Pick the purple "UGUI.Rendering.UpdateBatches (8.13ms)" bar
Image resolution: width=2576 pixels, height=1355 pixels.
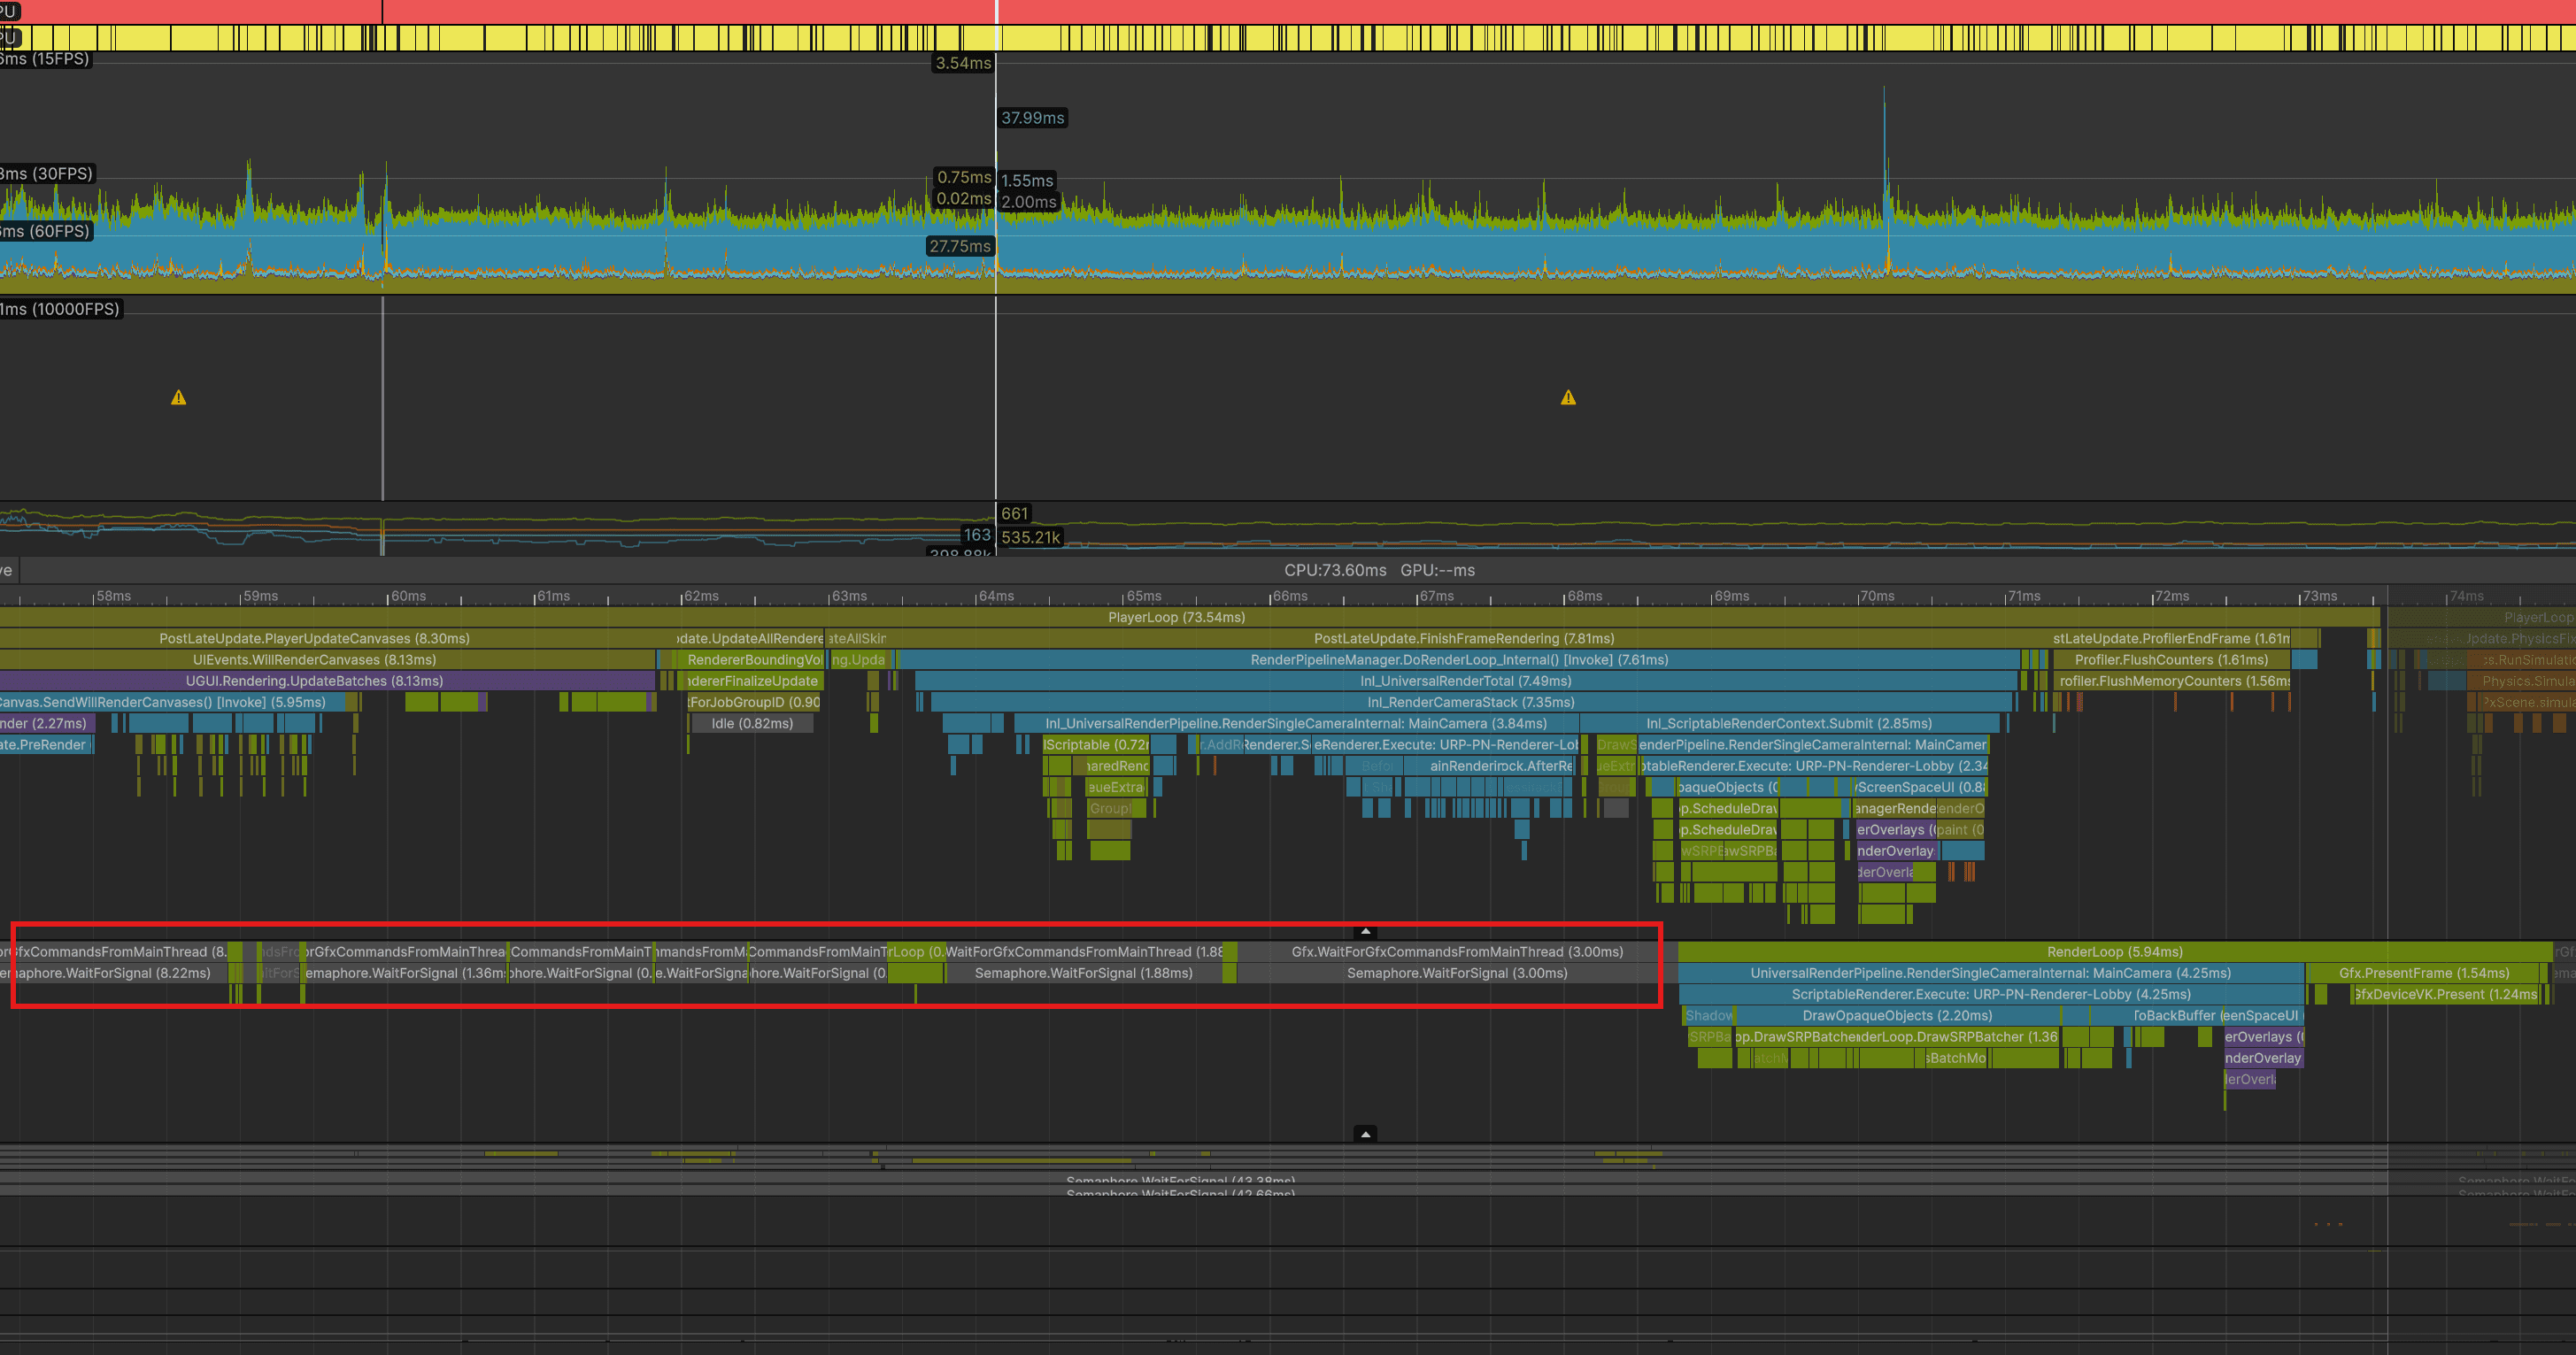328,681
